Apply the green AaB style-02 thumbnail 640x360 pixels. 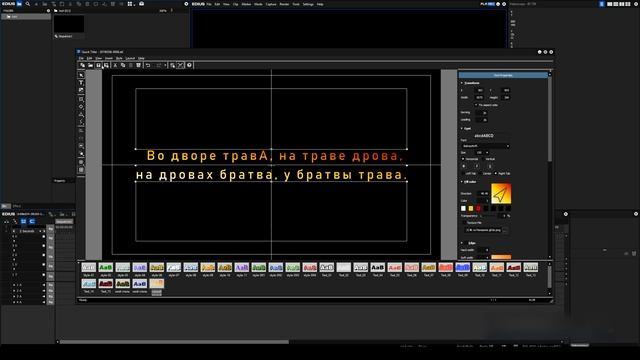point(106,267)
